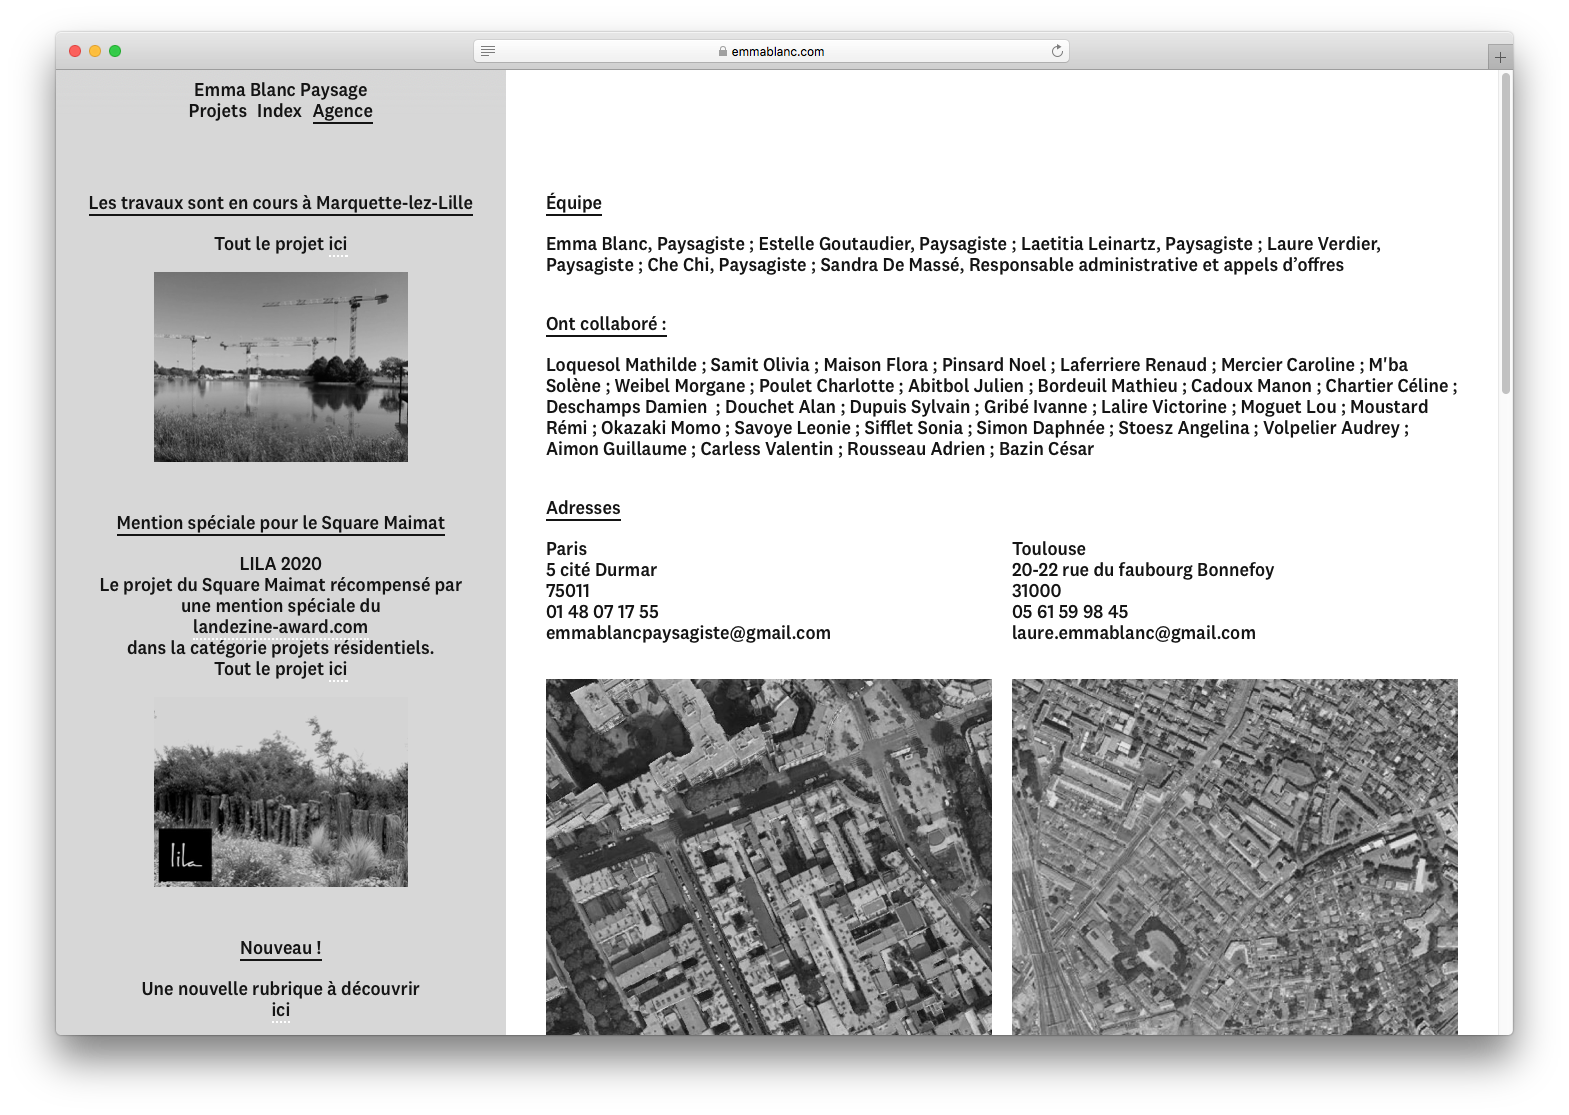Click the Mention spéciale Square Maimat heading
Screen dimensions: 1569x1115
pos(280,523)
